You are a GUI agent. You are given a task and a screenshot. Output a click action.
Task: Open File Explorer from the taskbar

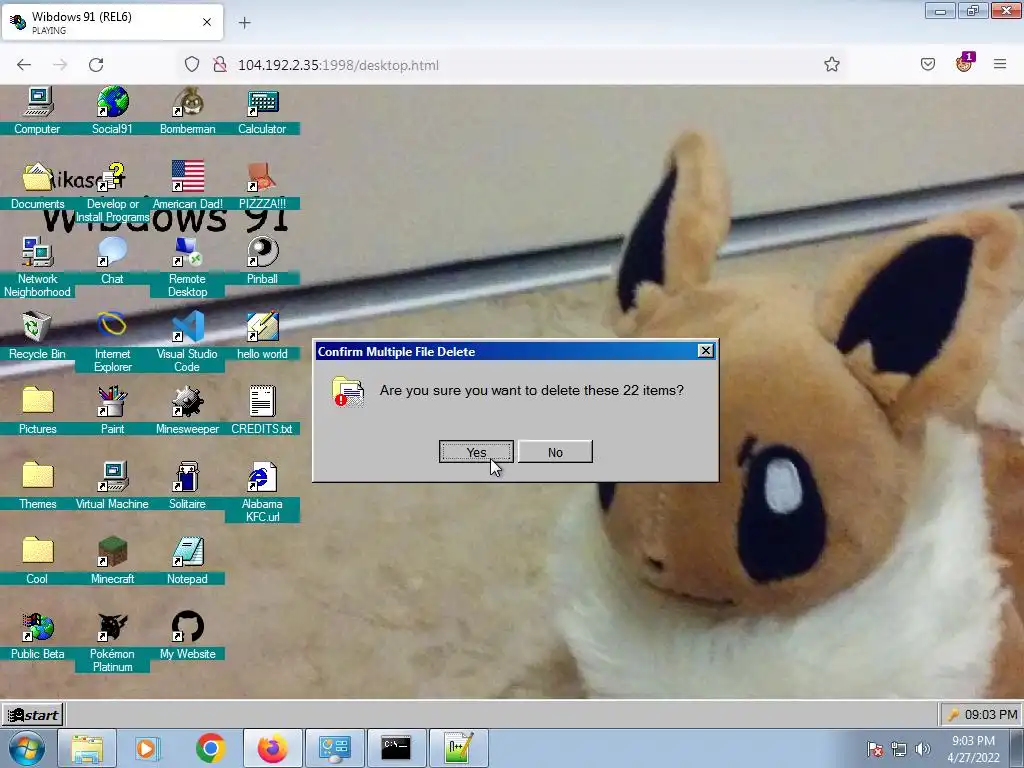tap(87, 748)
